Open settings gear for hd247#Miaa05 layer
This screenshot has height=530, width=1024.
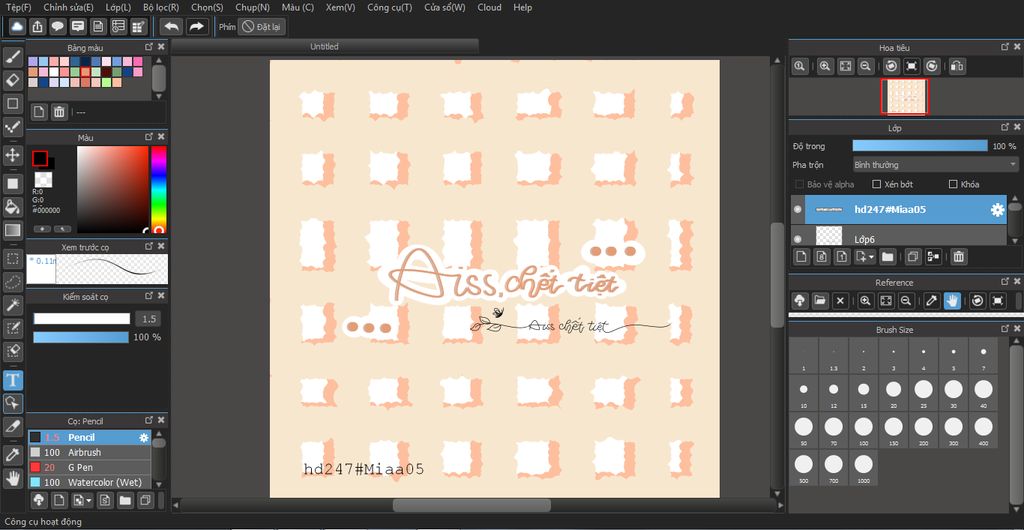[x=997, y=210]
